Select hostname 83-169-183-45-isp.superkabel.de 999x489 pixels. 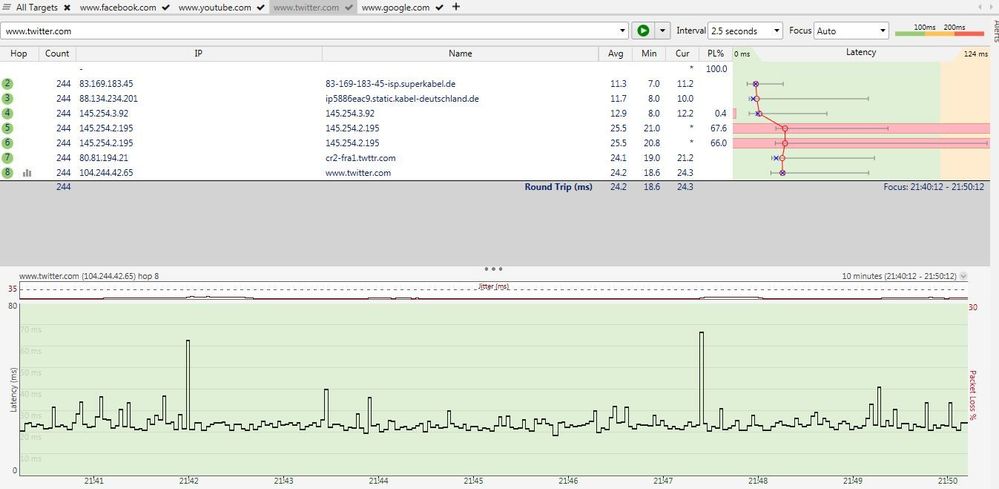[391, 83]
